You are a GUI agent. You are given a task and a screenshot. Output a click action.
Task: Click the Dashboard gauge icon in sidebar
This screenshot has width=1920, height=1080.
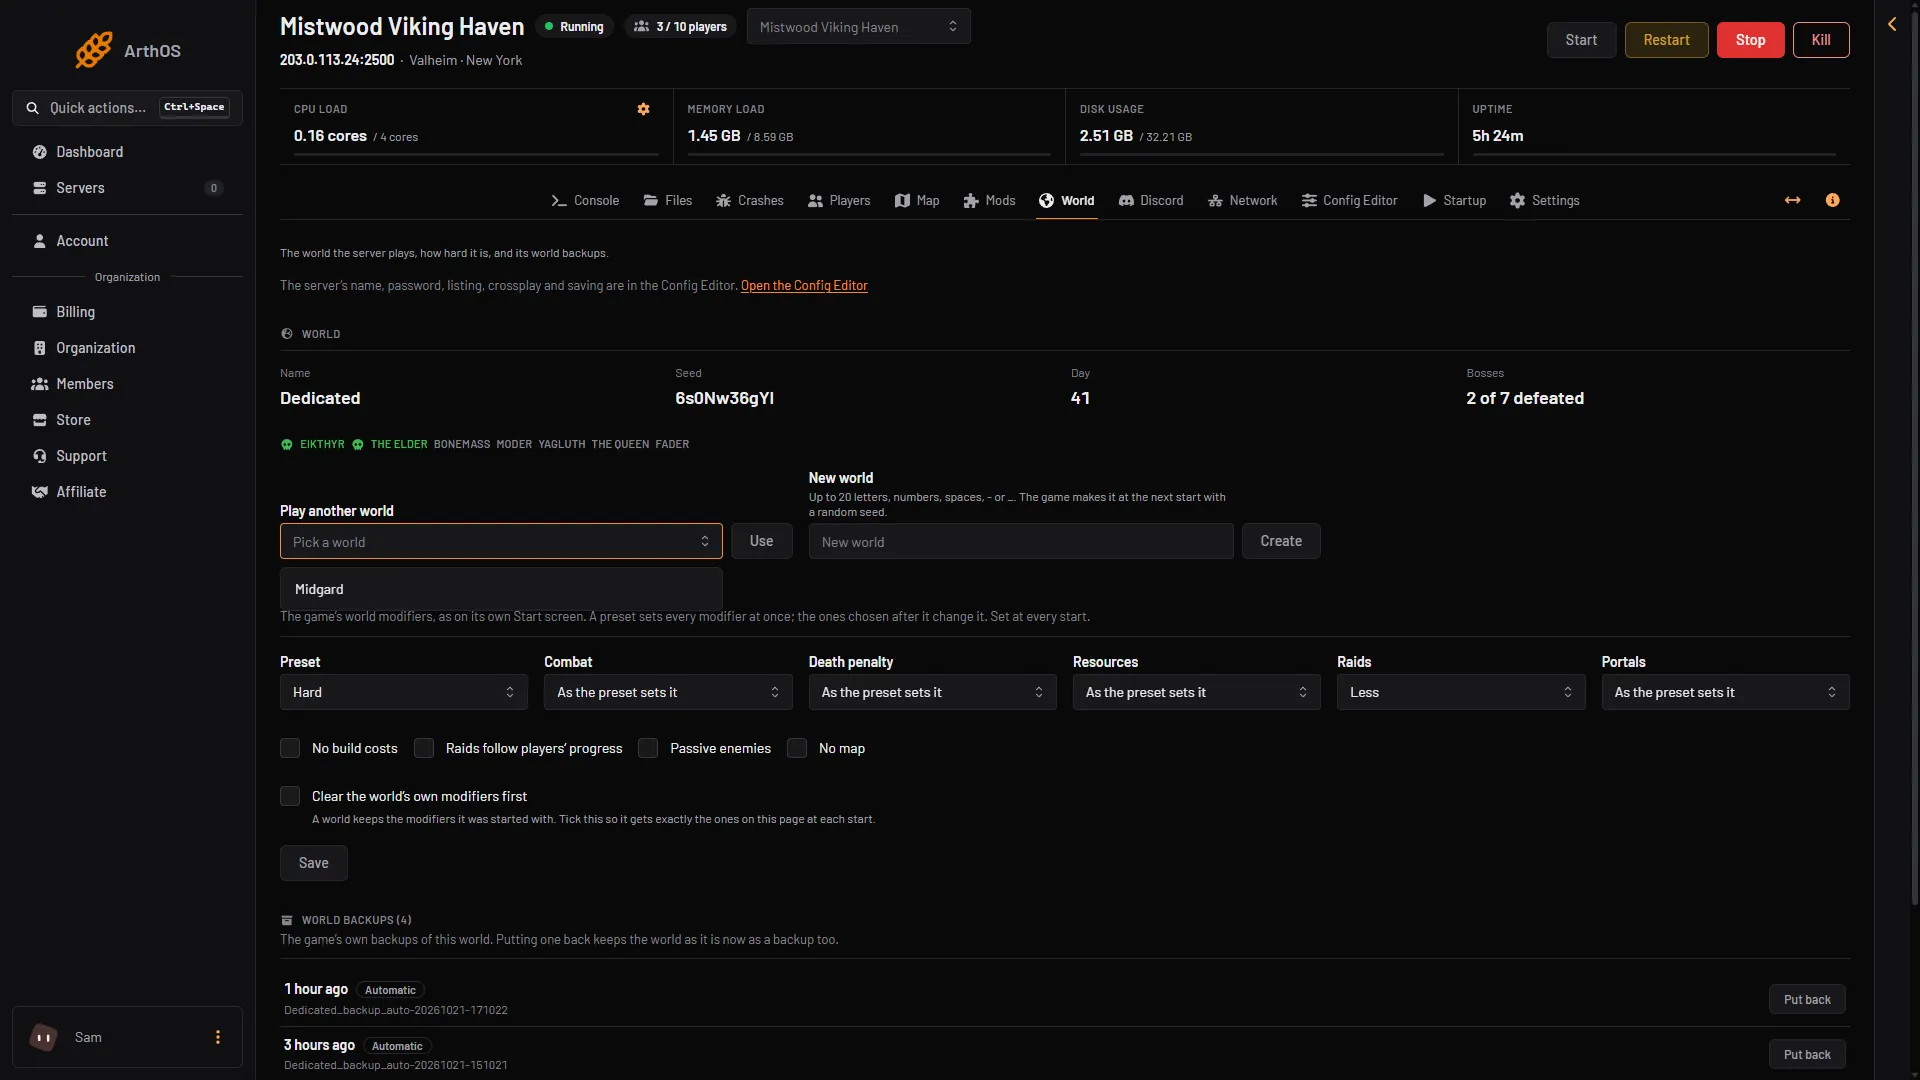pos(40,152)
